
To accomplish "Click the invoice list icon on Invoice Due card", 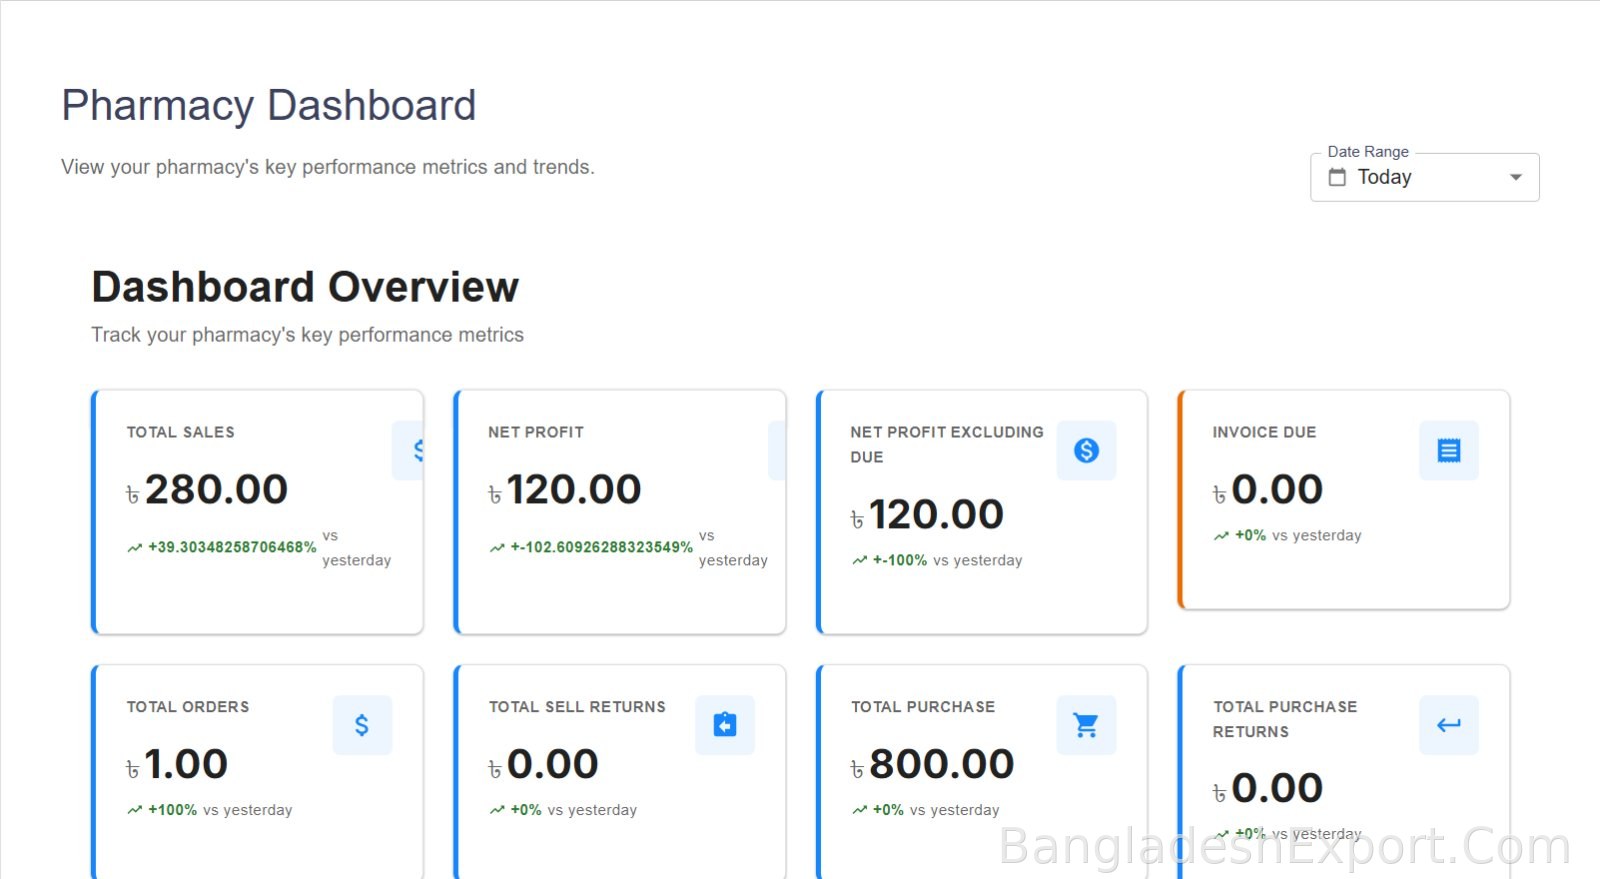I will (1448, 451).
